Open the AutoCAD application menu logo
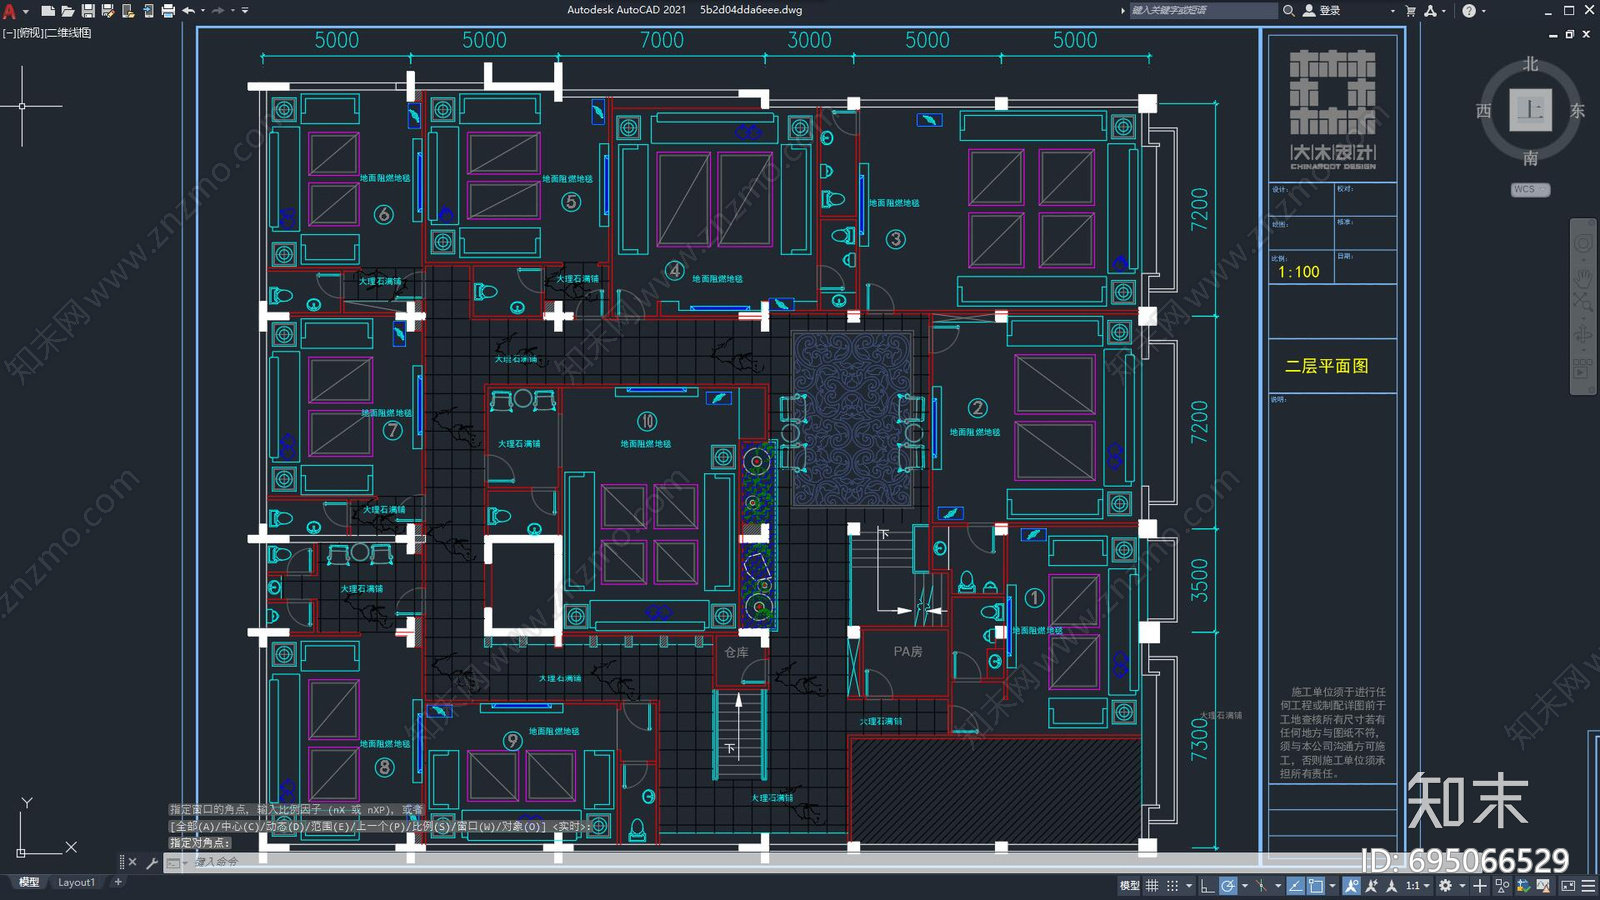1600x900 pixels. [9, 11]
